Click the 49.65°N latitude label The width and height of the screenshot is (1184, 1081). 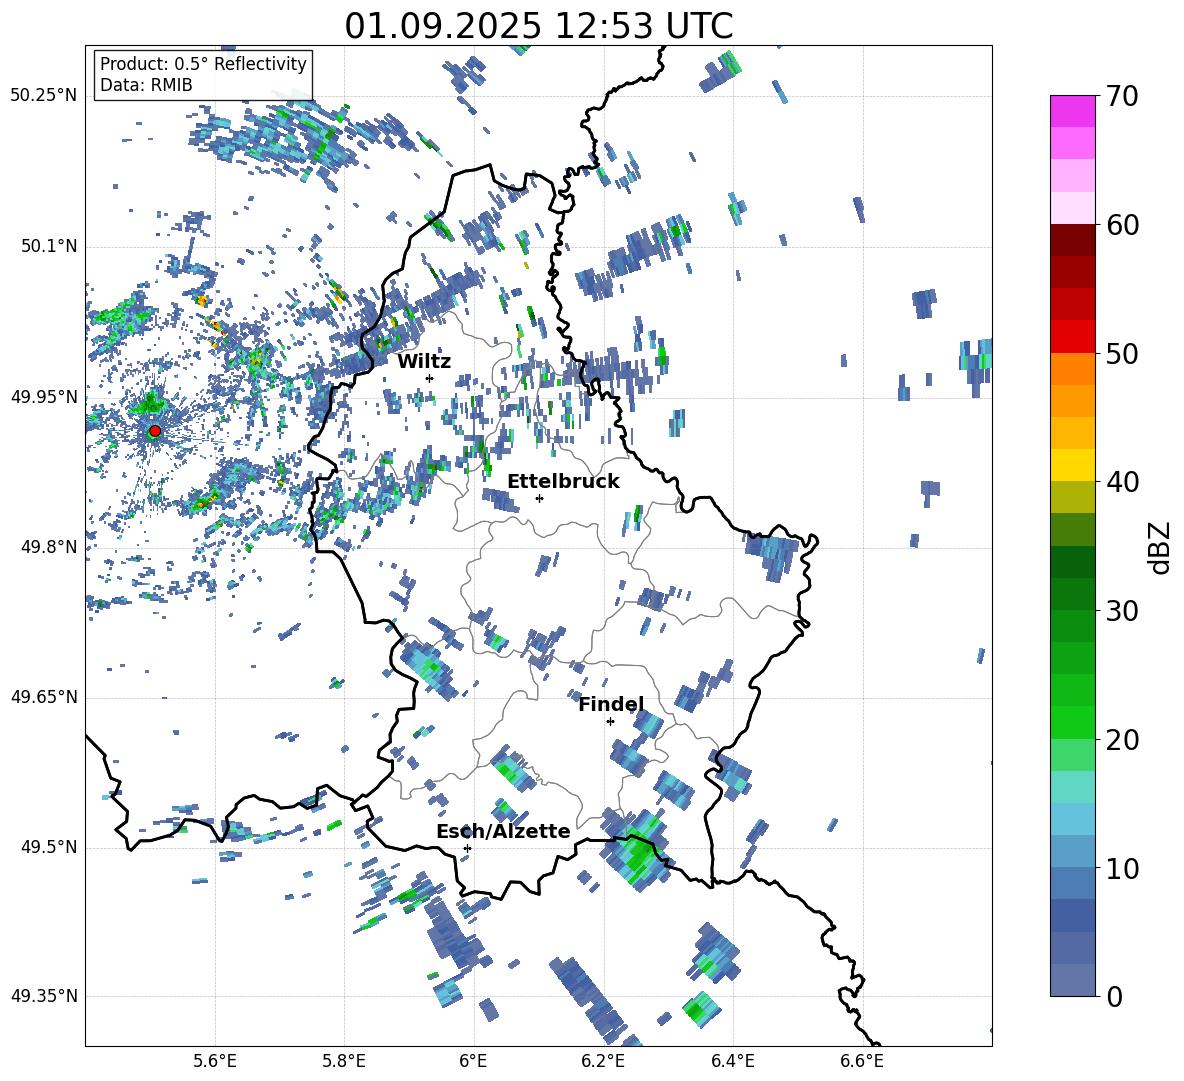pyautogui.click(x=44, y=697)
